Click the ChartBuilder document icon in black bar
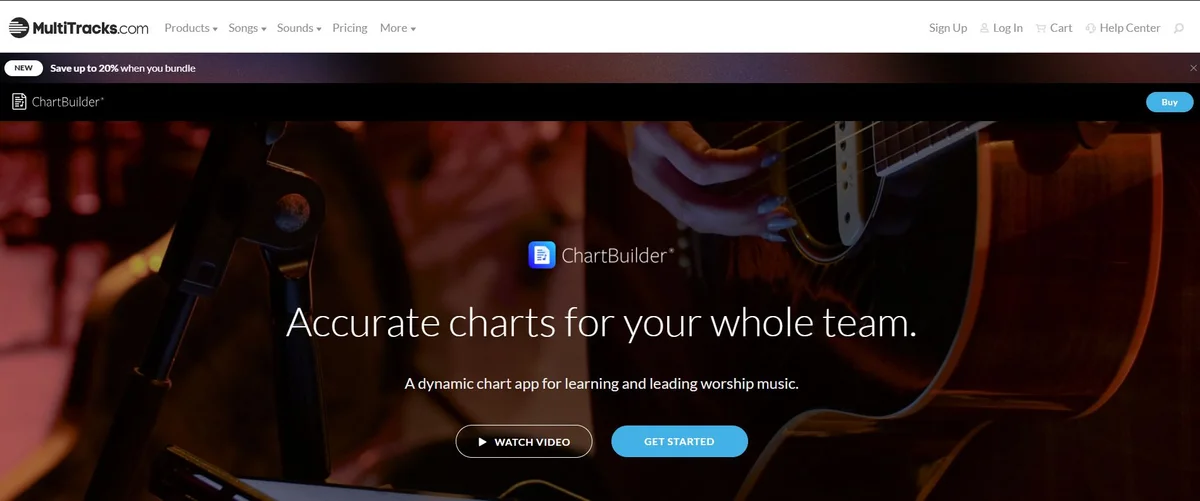 point(19,101)
